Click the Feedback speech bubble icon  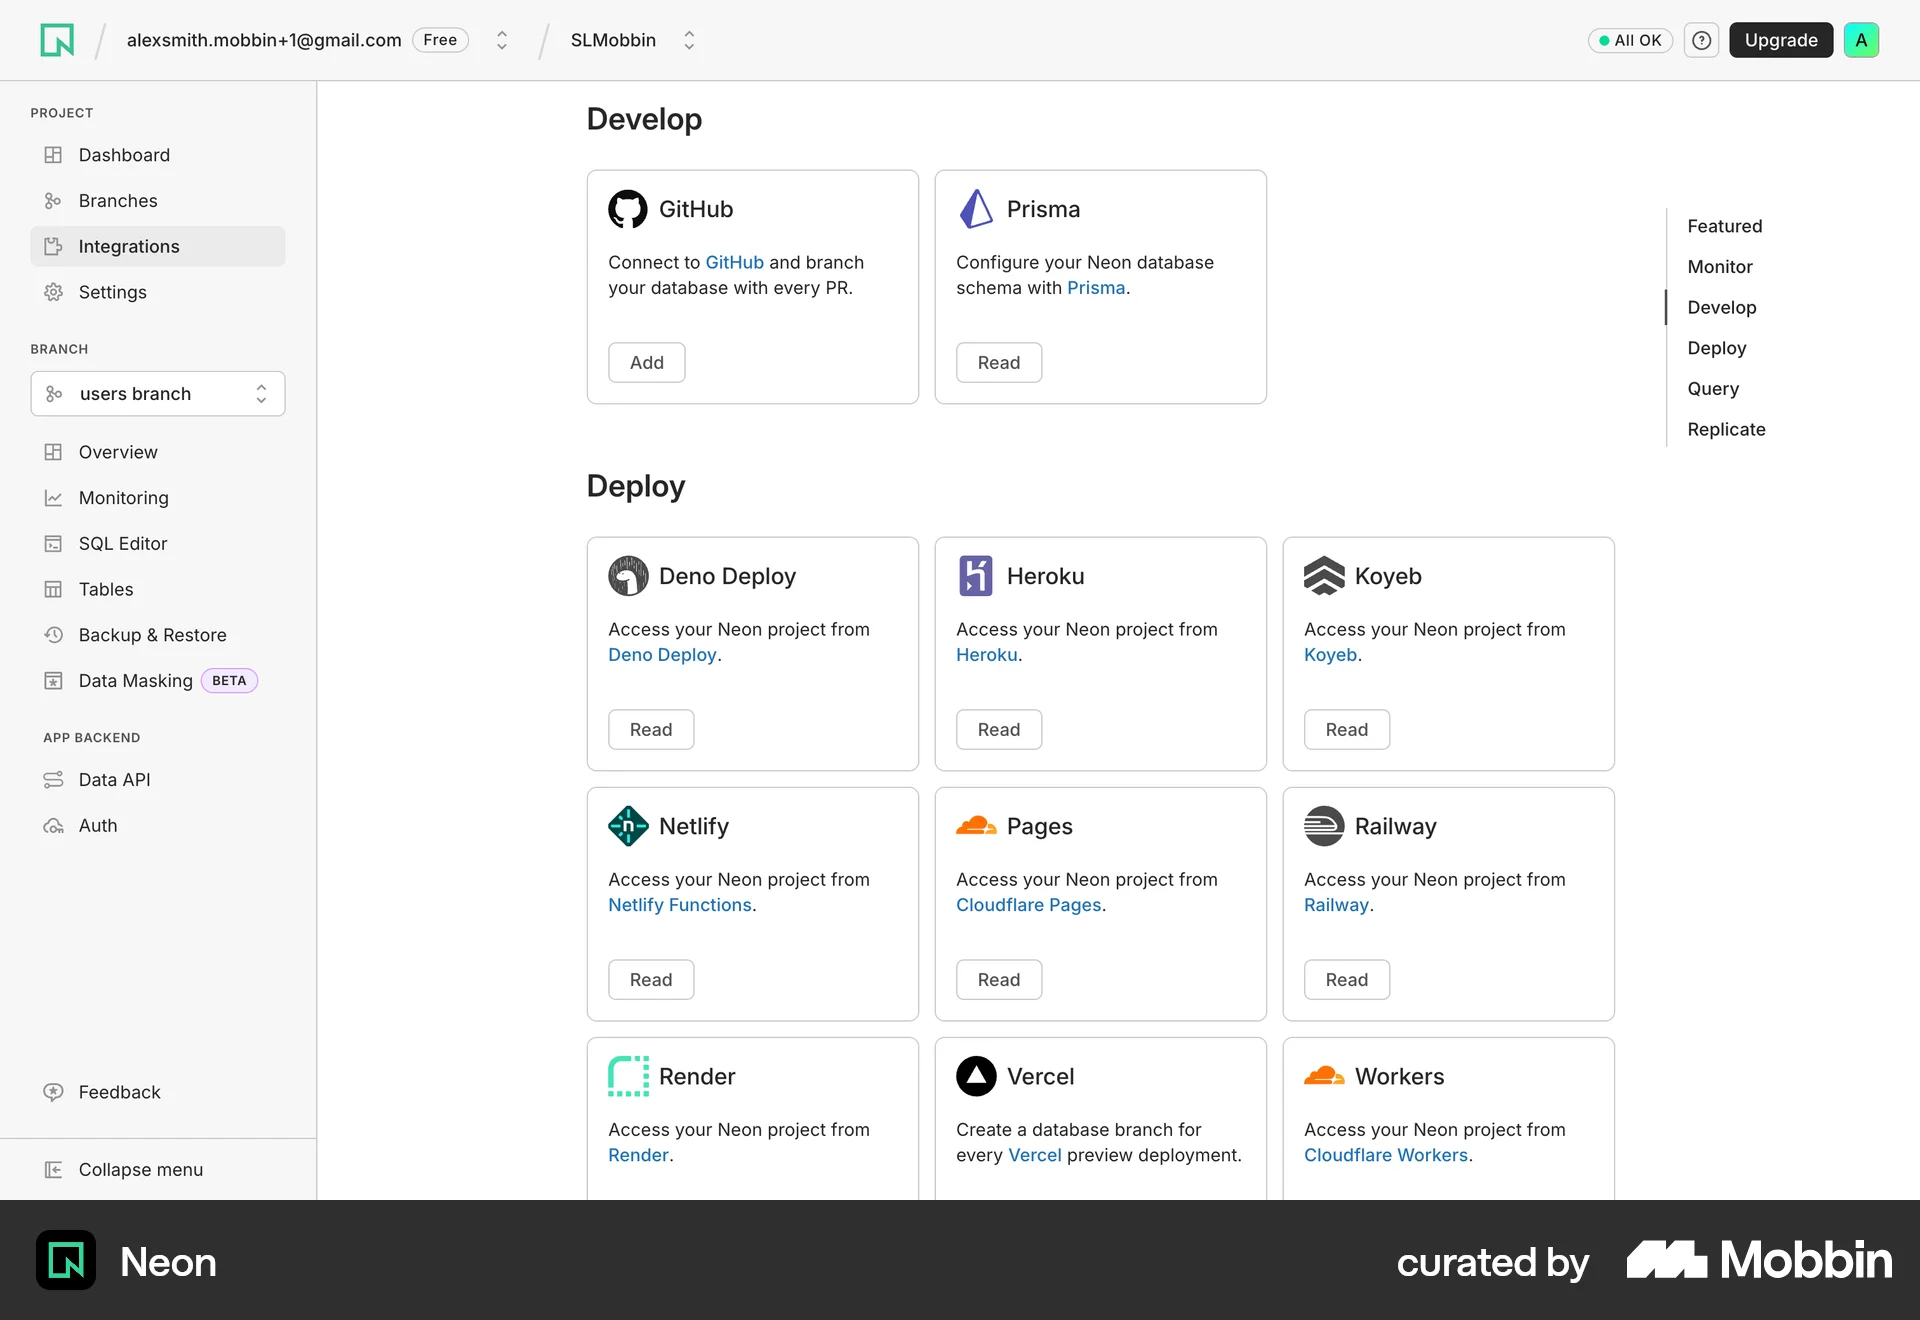pyautogui.click(x=53, y=1092)
